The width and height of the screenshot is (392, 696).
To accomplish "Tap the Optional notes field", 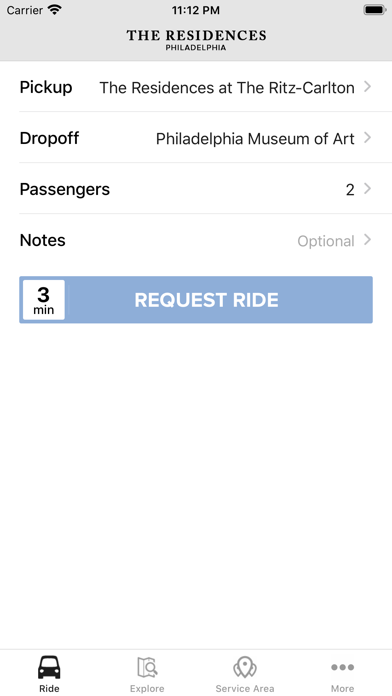I will [326, 241].
